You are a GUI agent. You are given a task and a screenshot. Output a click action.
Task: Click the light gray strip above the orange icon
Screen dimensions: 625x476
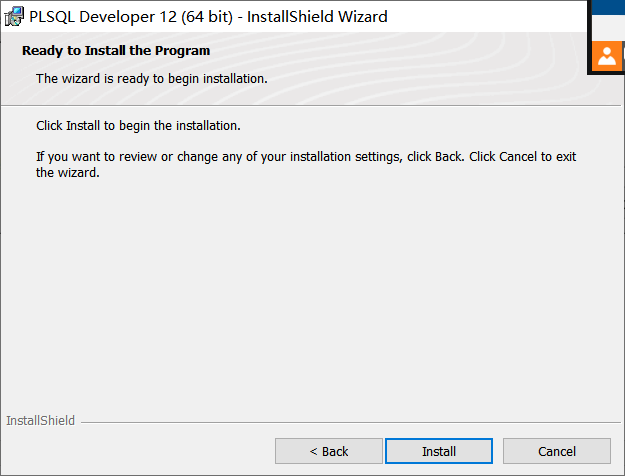pyautogui.click(x=607, y=28)
